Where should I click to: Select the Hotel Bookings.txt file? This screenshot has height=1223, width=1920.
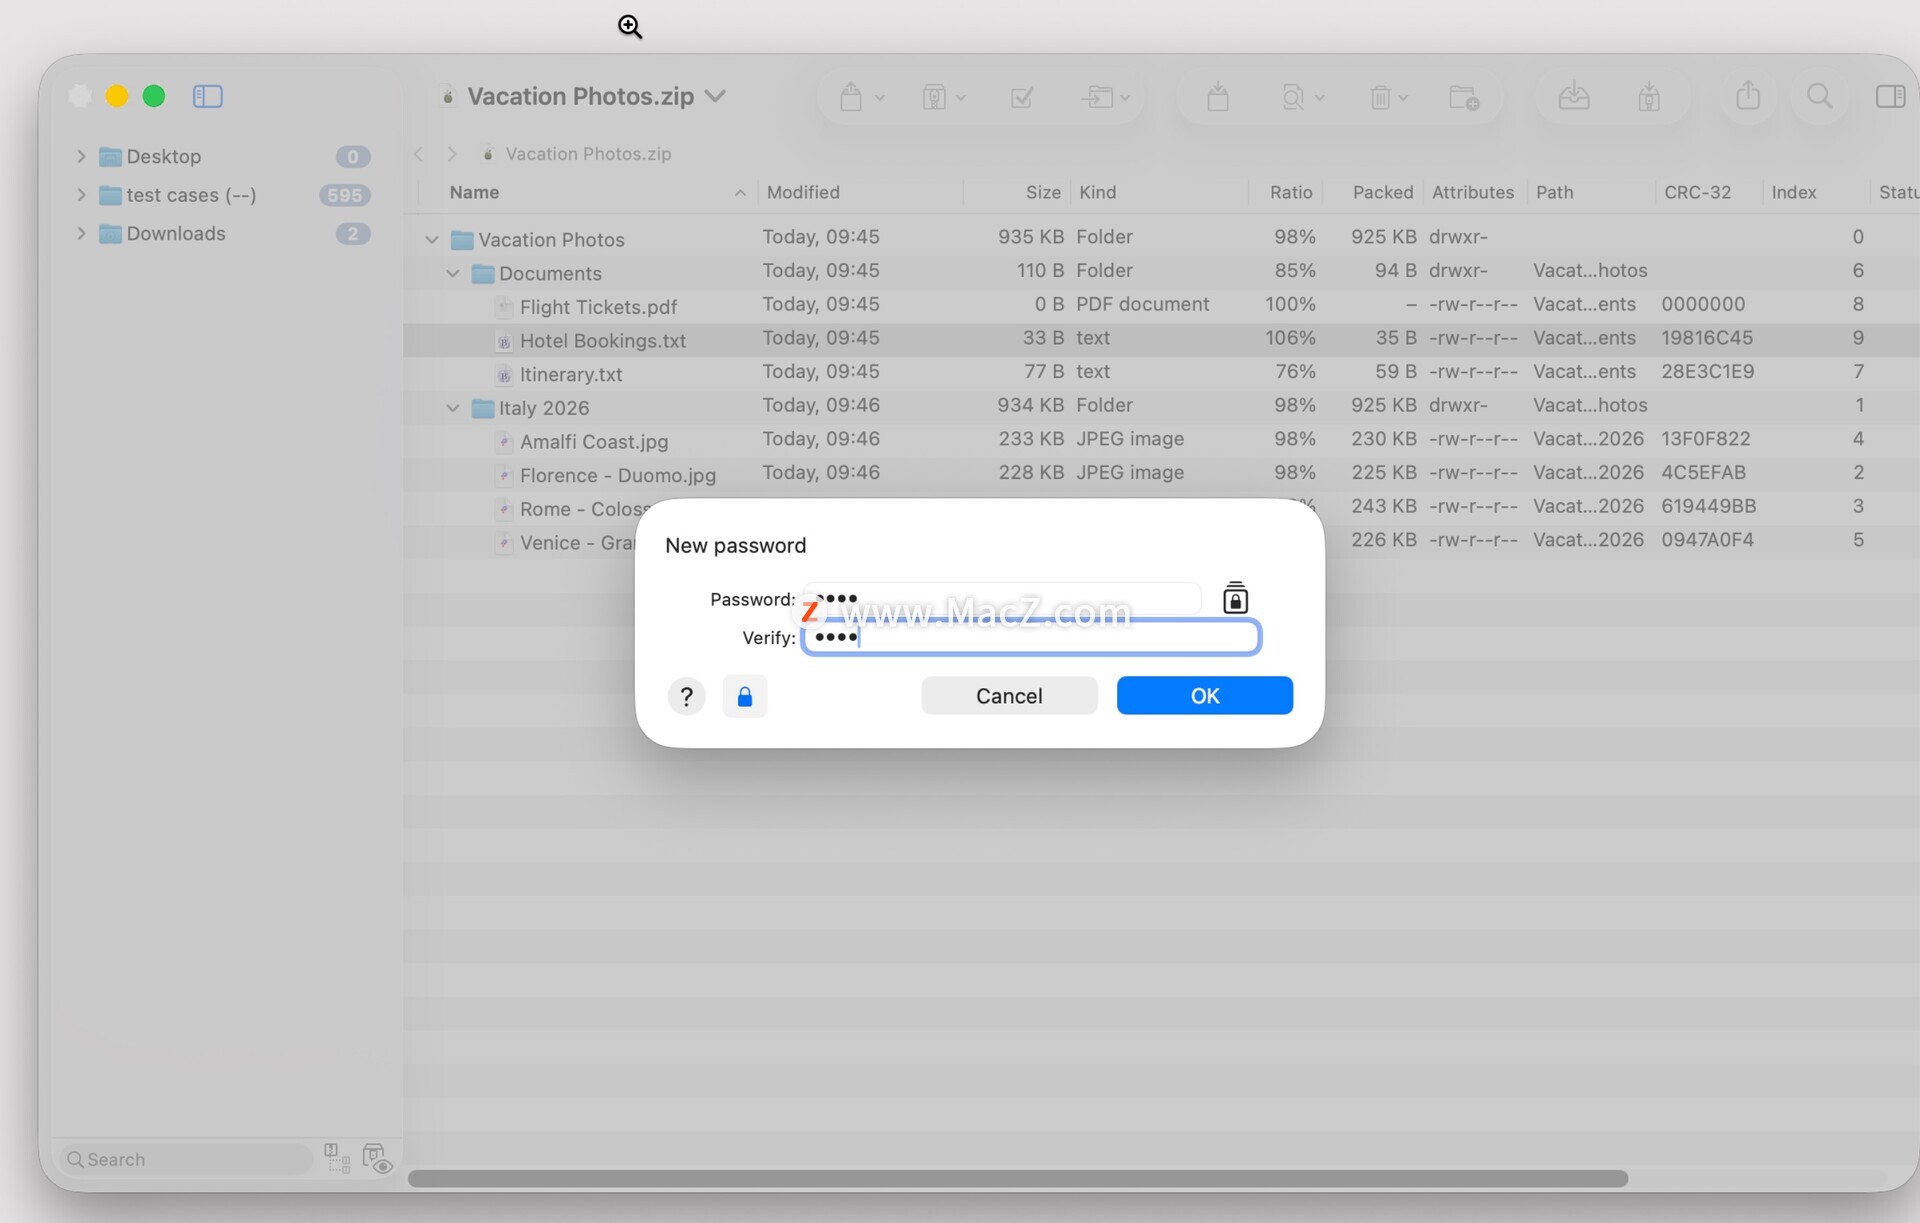(x=603, y=341)
